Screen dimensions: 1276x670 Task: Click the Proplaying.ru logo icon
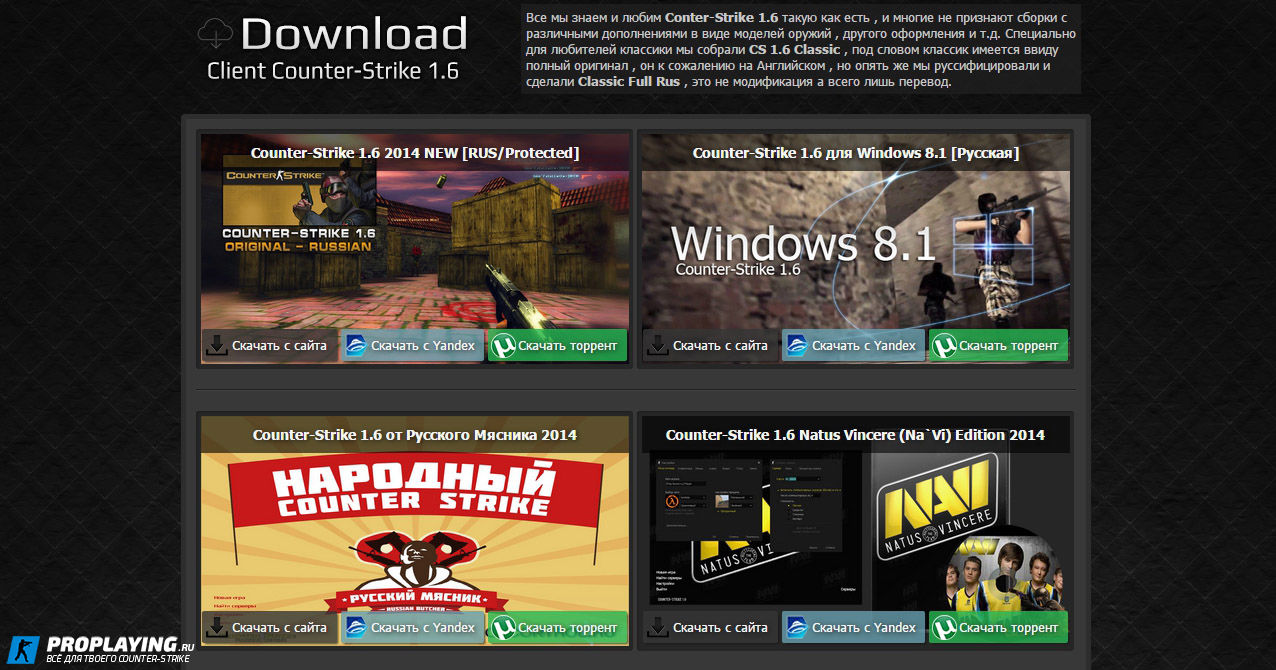(22, 648)
